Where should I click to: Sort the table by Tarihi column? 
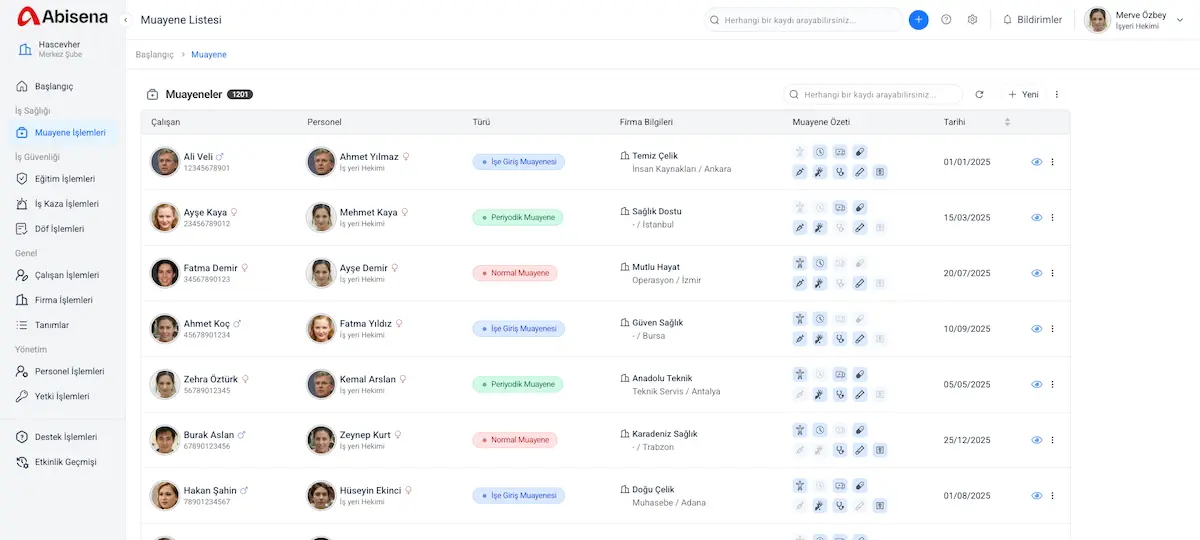[x=1007, y=122]
